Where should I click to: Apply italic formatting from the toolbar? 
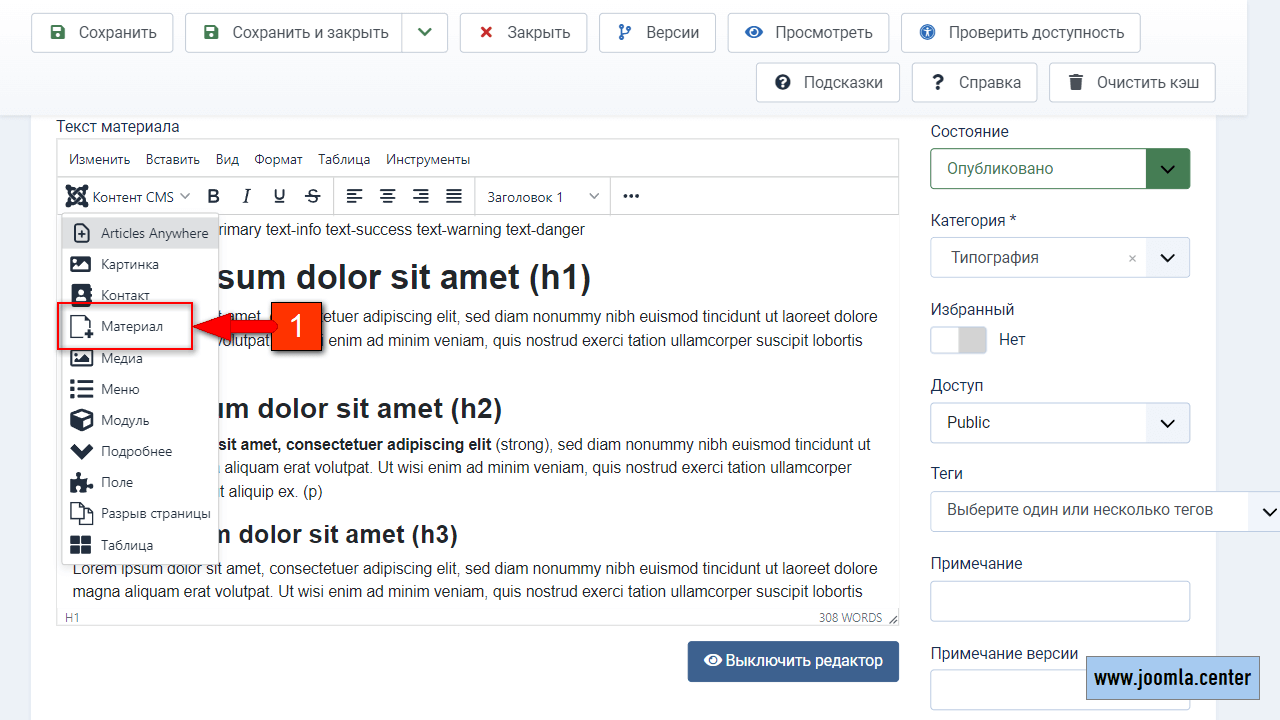click(246, 196)
